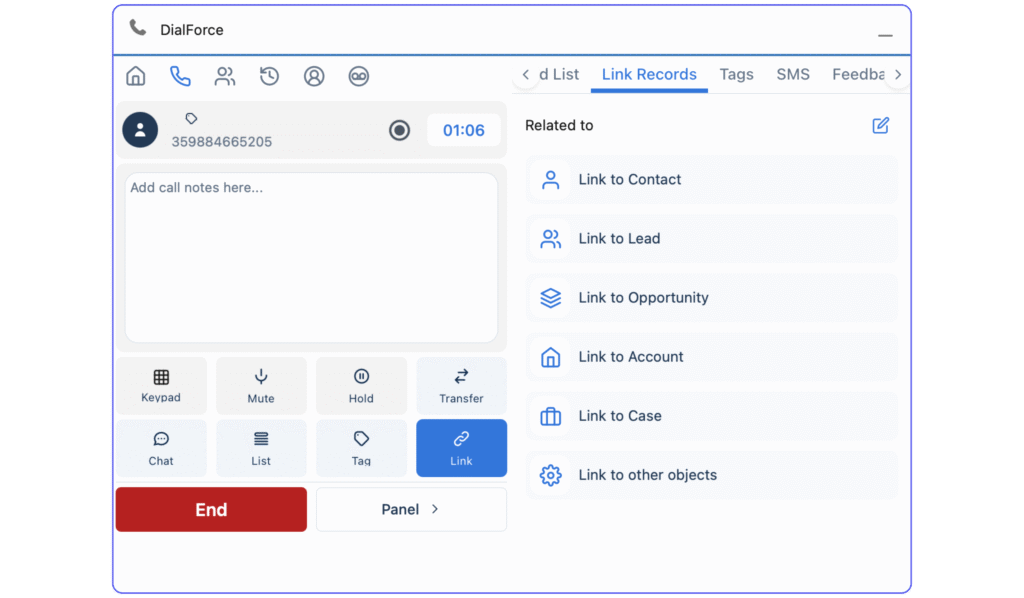Click the caller number 359884665205
Image resolution: width=1024 pixels, height=598 pixels.
(x=221, y=142)
